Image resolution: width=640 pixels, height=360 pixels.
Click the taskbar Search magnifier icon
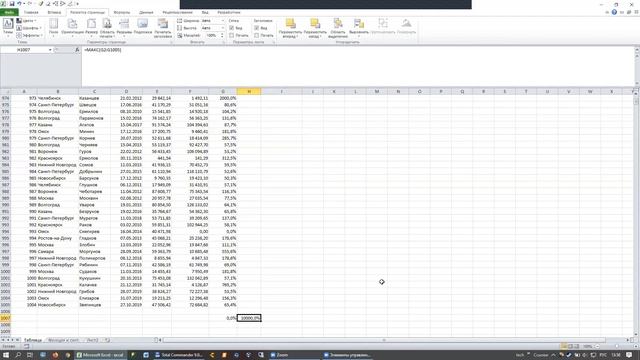pyautogui.click(x=18, y=355)
